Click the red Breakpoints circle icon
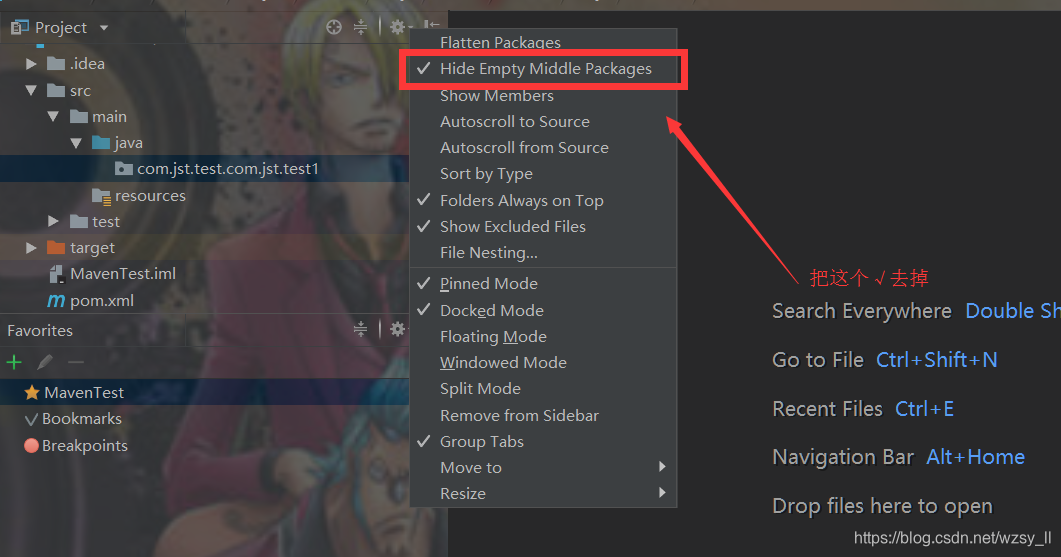The width and height of the screenshot is (1061, 557). (x=31, y=445)
